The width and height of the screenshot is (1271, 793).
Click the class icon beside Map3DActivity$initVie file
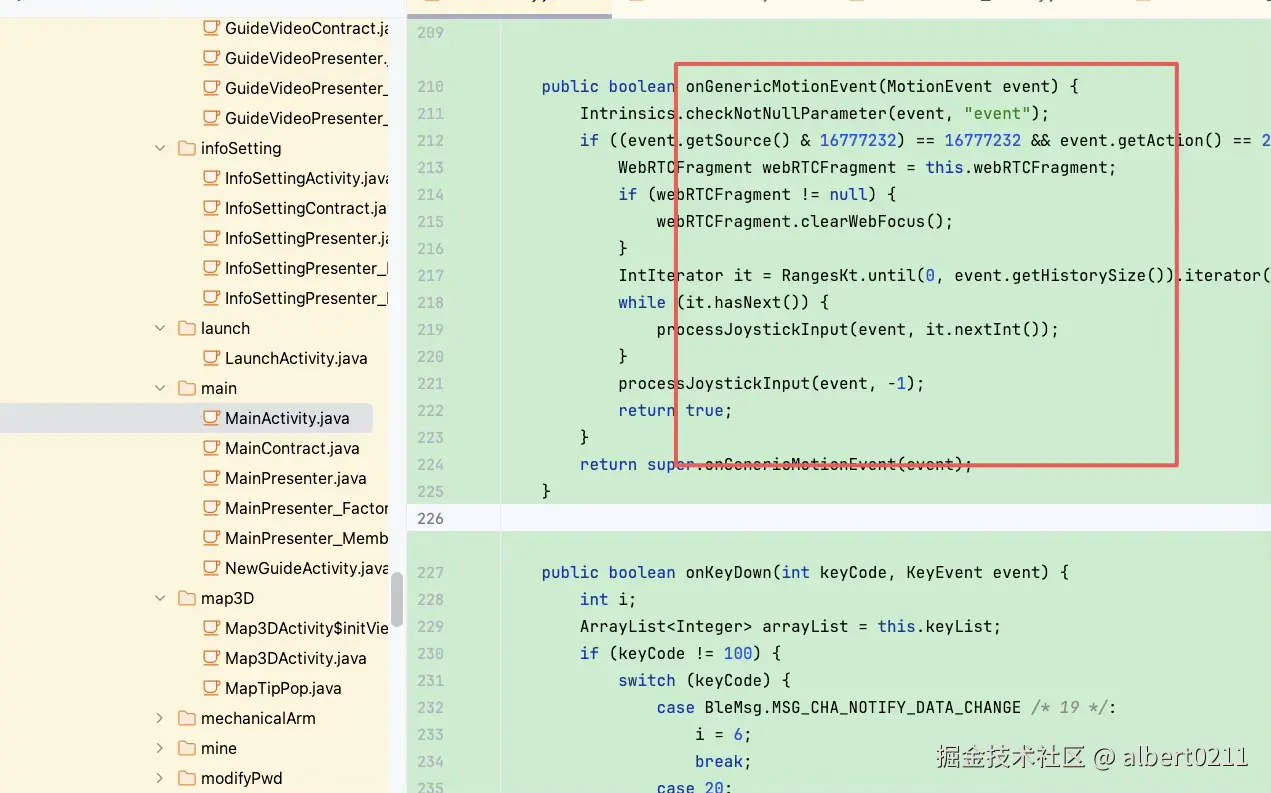tap(211, 628)
